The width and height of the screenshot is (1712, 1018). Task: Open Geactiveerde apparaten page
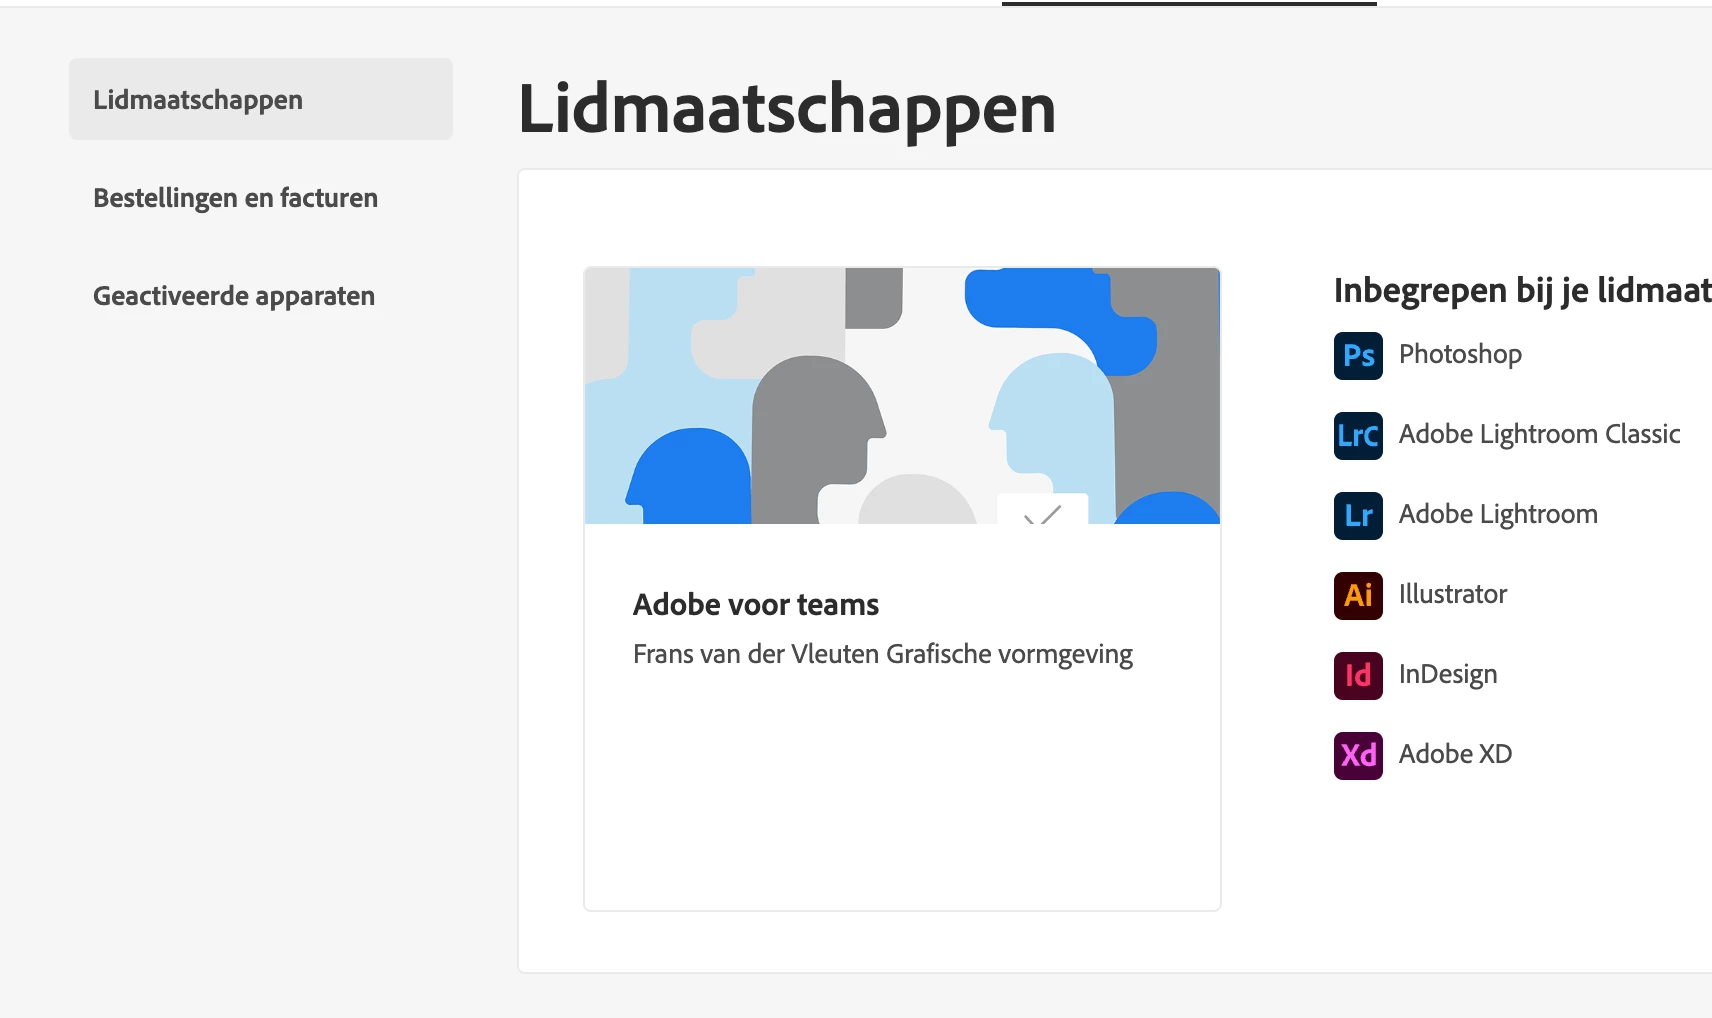pyautogui.click(x=234, y=296)
